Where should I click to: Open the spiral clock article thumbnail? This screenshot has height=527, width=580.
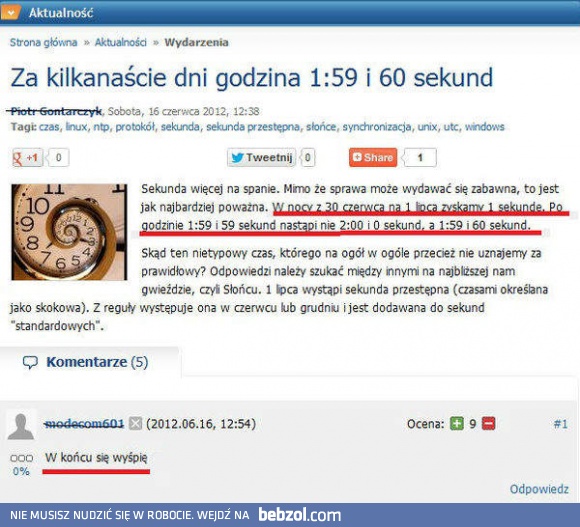(x=69, y=232)
